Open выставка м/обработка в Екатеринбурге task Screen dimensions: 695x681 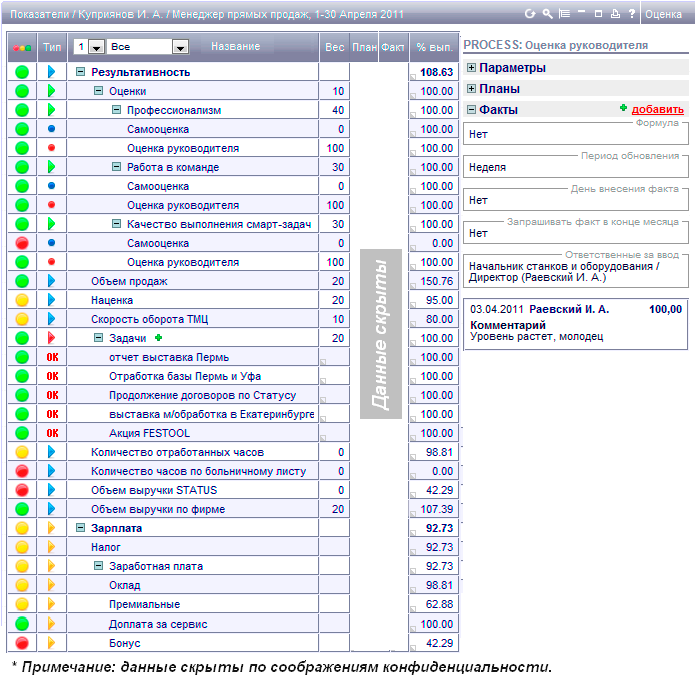[x=212, y=414]
